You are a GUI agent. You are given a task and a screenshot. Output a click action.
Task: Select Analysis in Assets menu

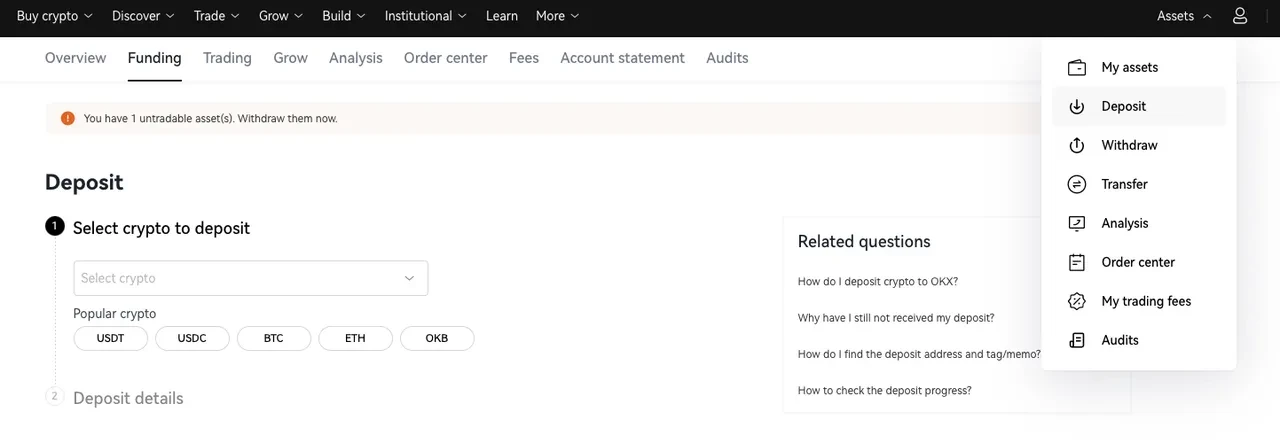coord(1139,223)
